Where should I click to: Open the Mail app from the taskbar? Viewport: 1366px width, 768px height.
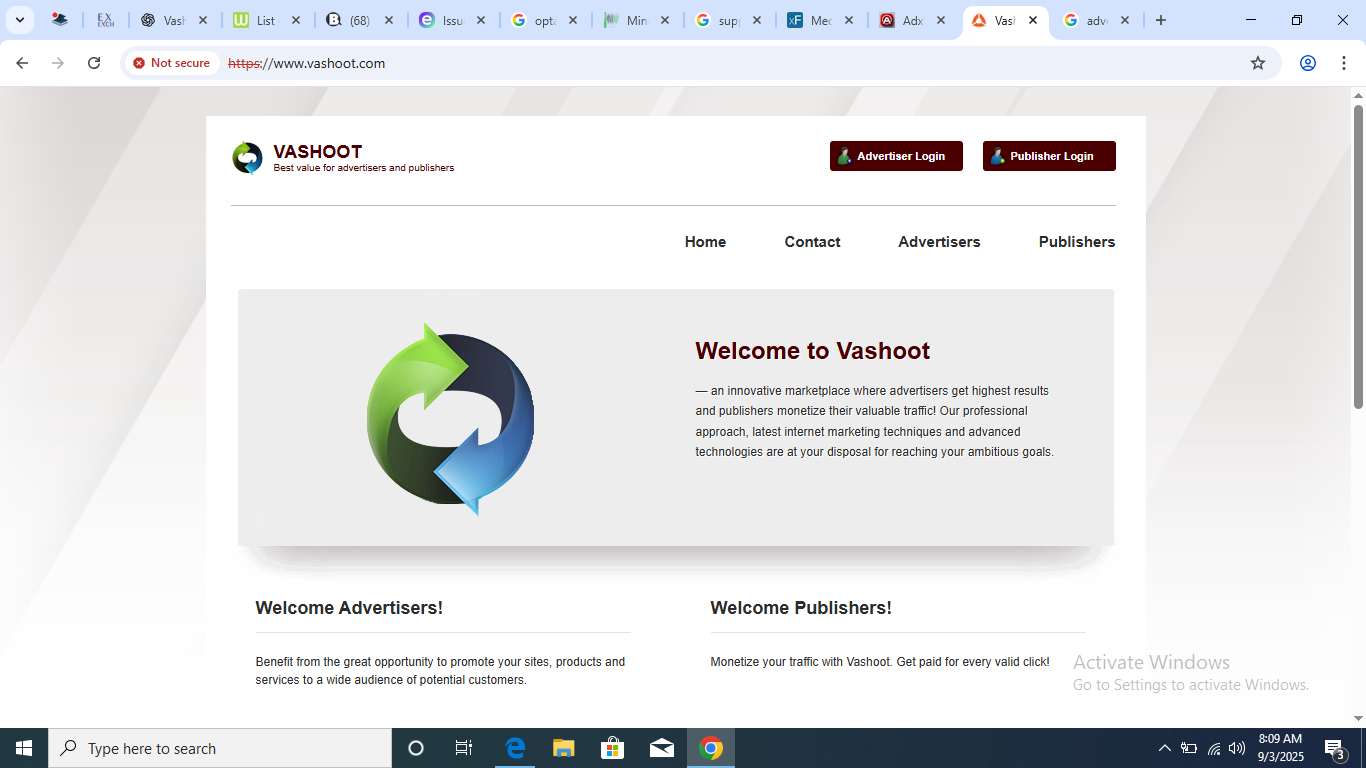coord(661,748)
